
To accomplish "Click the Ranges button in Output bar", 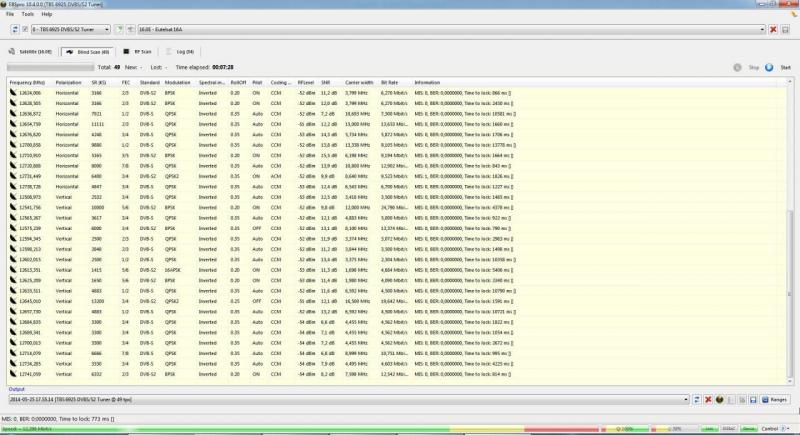I will [x=774, y=399].
